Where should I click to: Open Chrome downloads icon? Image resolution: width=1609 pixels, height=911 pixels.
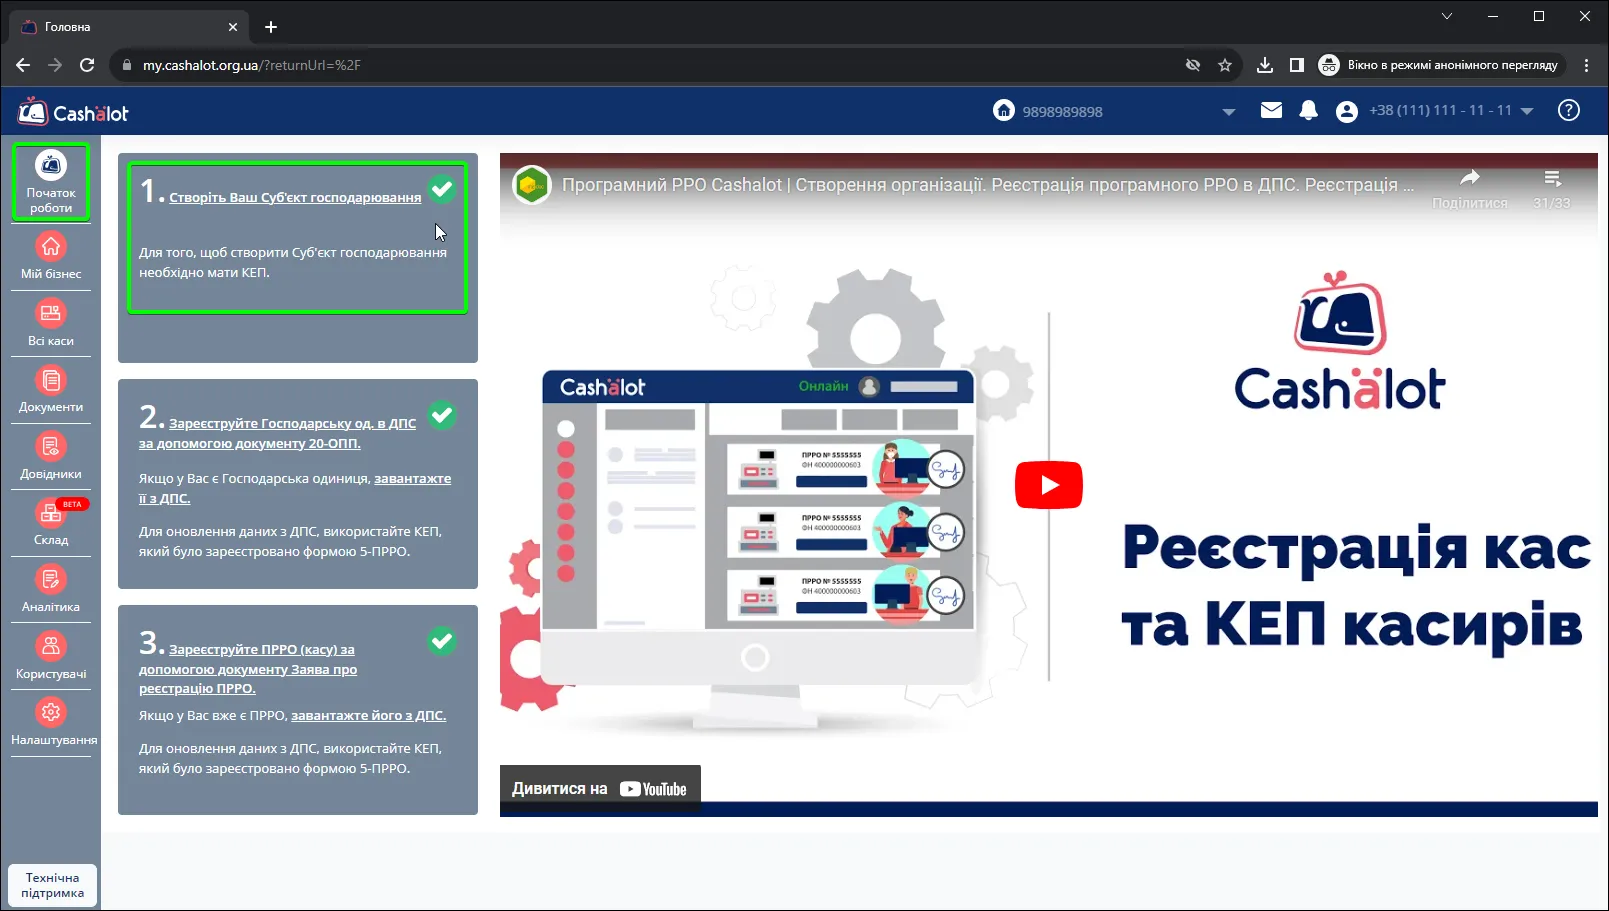tap(1264, 65)
